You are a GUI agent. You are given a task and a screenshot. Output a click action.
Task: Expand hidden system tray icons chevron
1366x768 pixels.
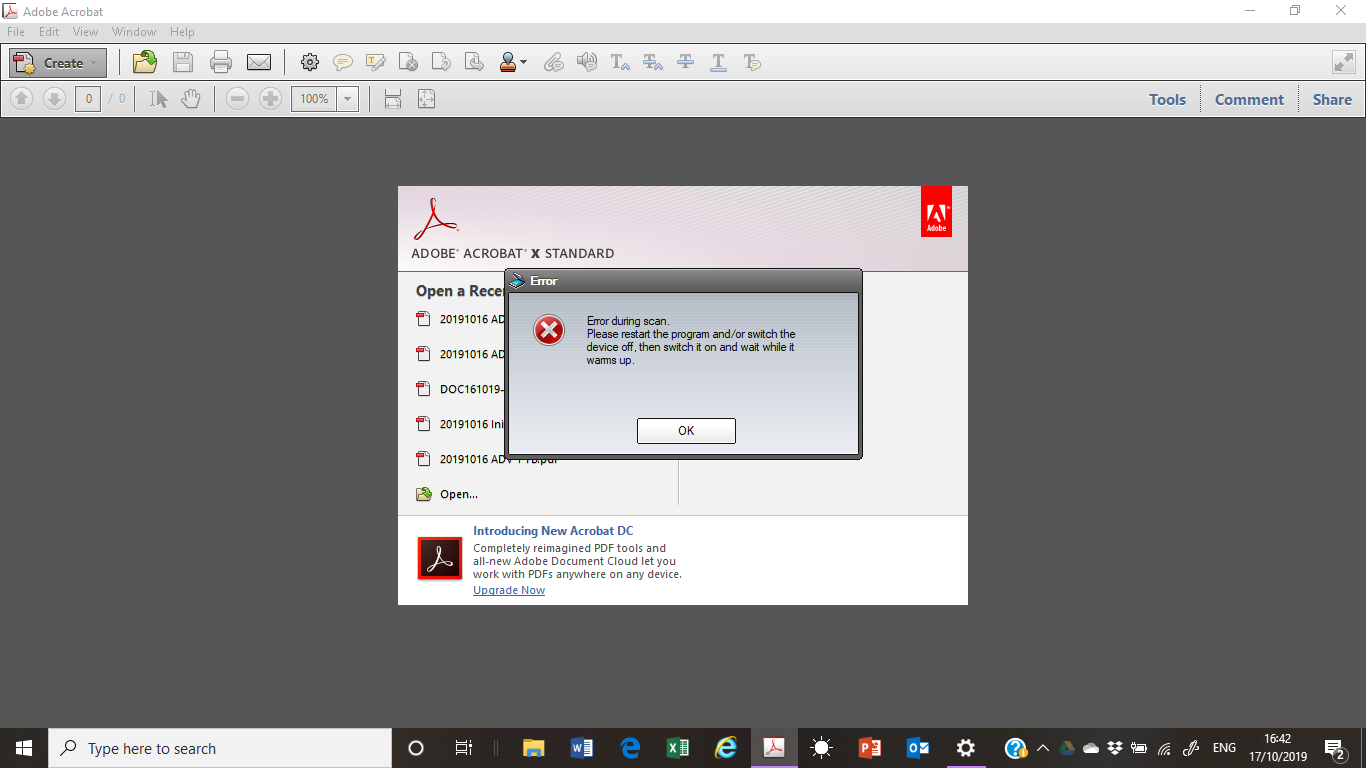click(1042, 748)
